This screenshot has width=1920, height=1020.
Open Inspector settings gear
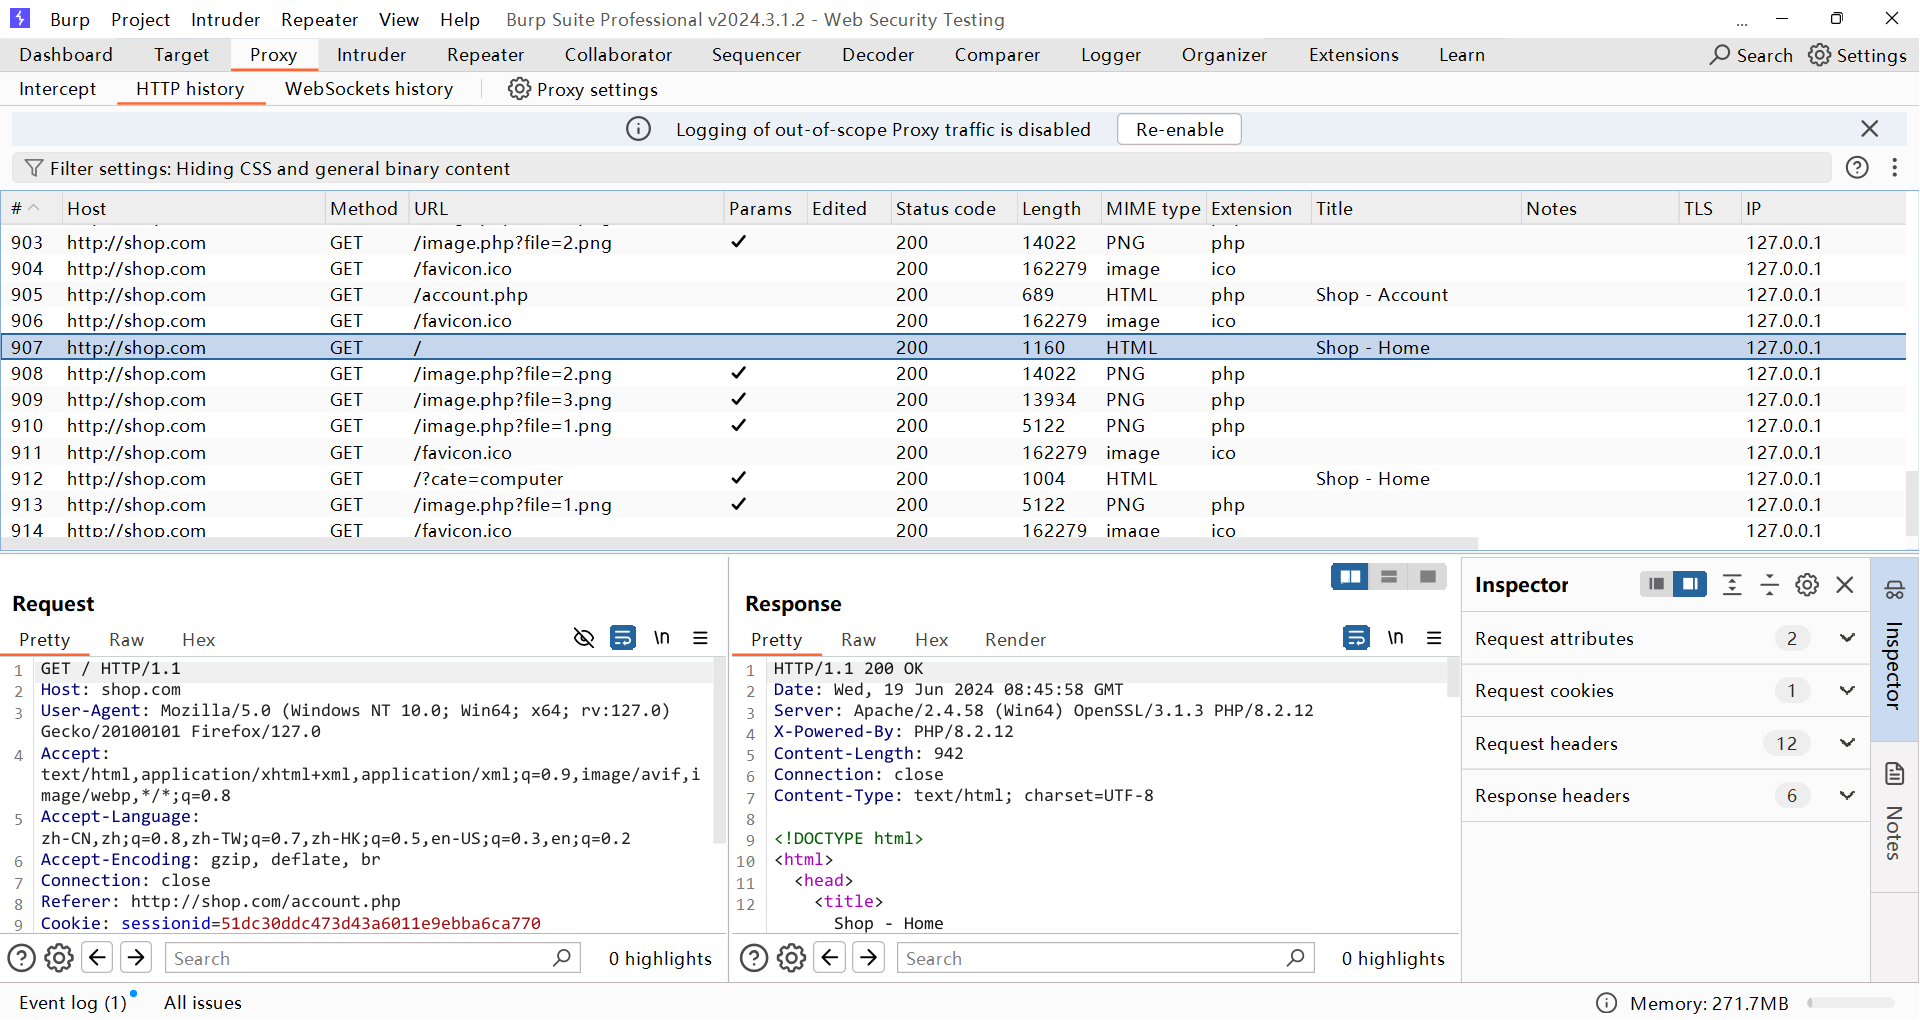(1807, 584)
